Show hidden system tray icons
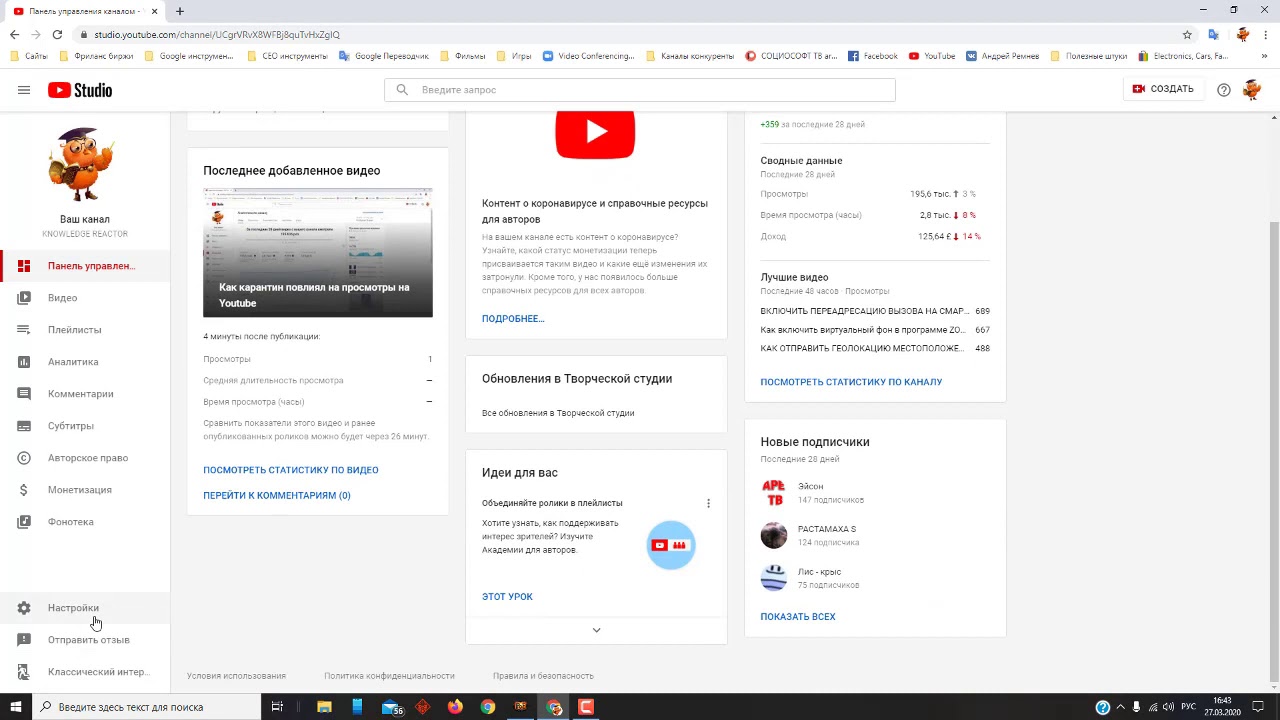 pos(1120,707)
